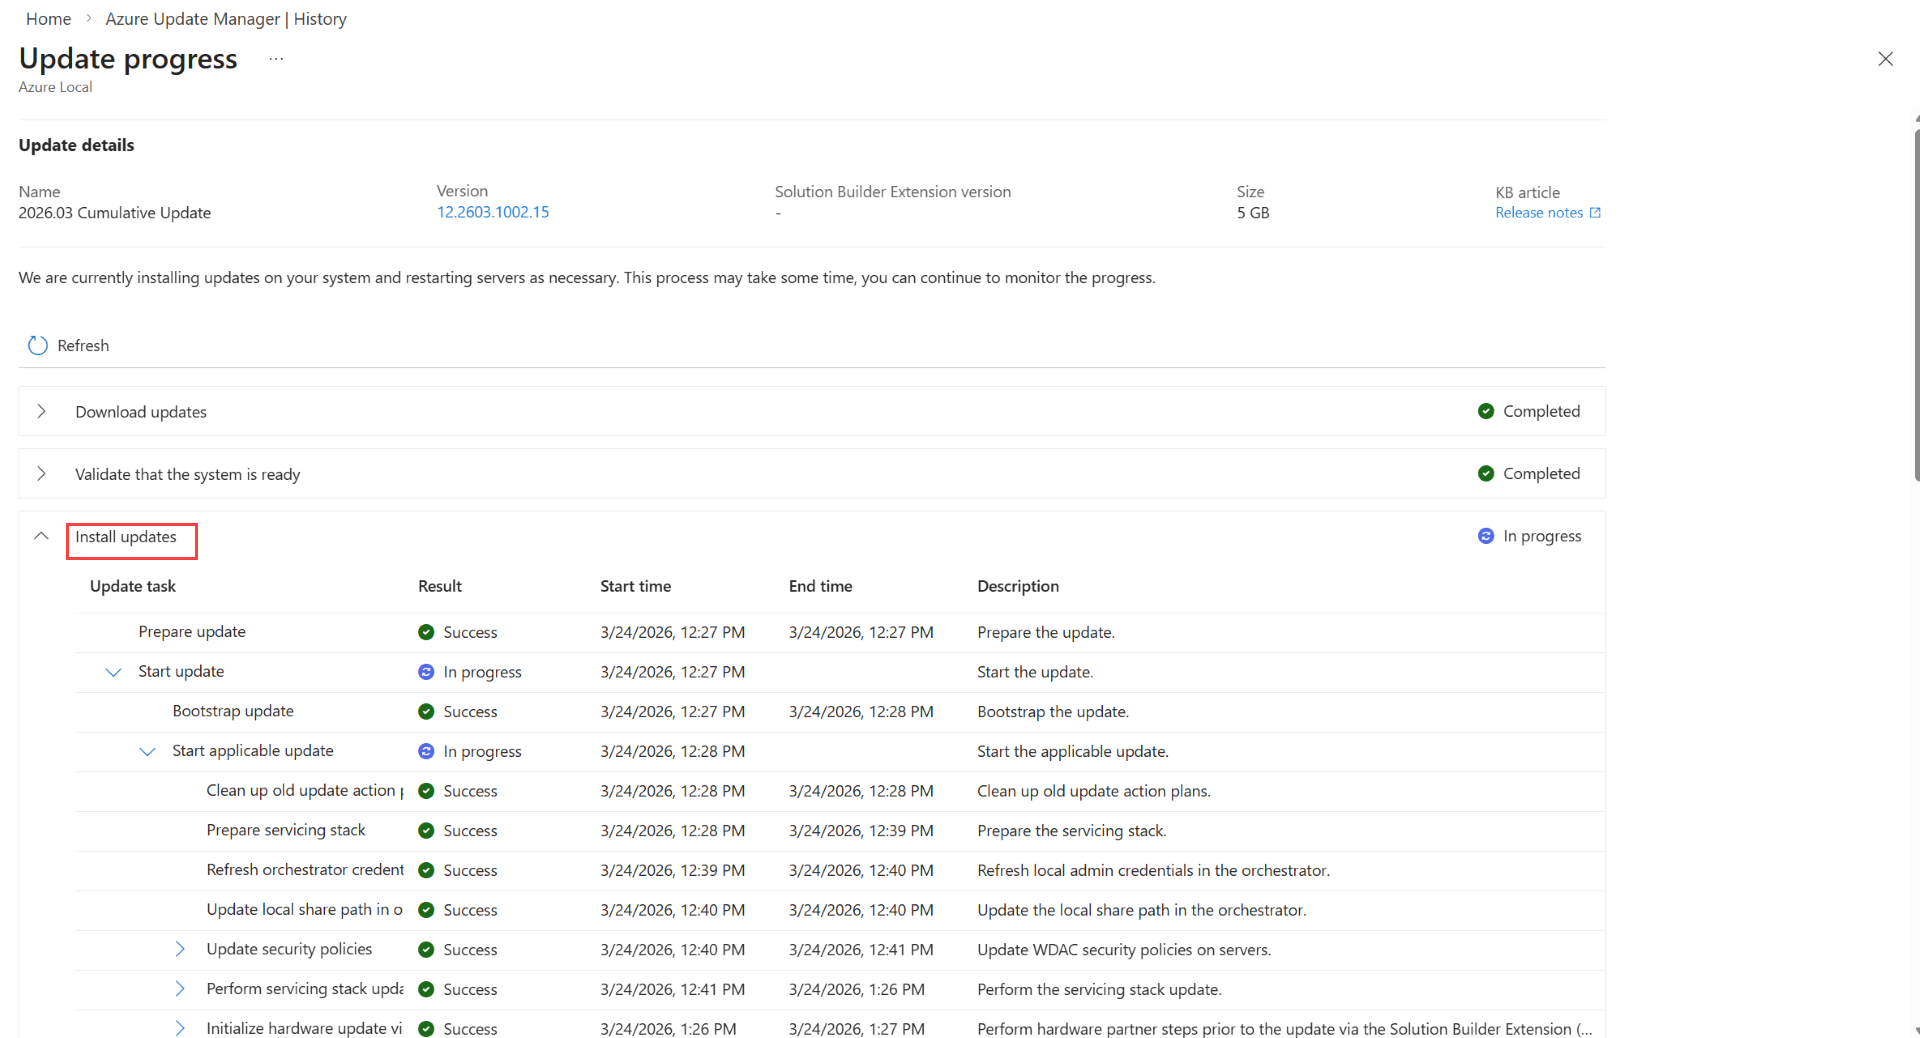This screenshot has width=1920, height=1038.
Task: Click the Success icon in Prepare update row
Action: coord(426,632)
